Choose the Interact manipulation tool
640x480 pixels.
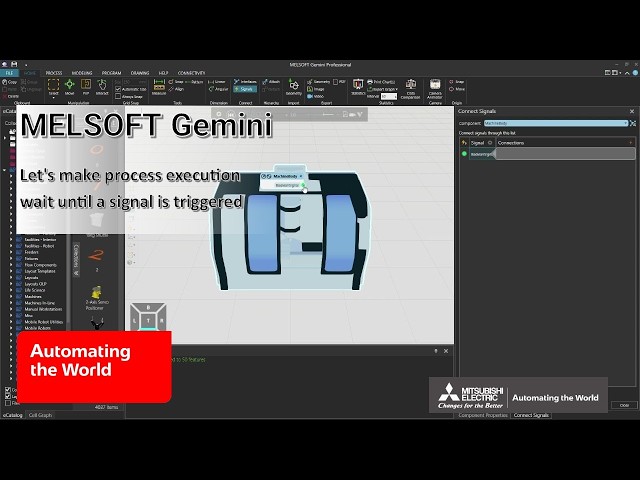click(x=102, y=87)
